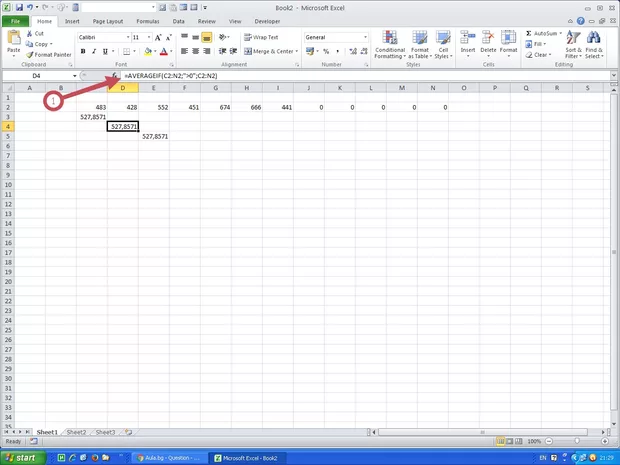Toggle Bottom Align in Alignment group
This screenshot has width=620, height=465.
(206, 37)
